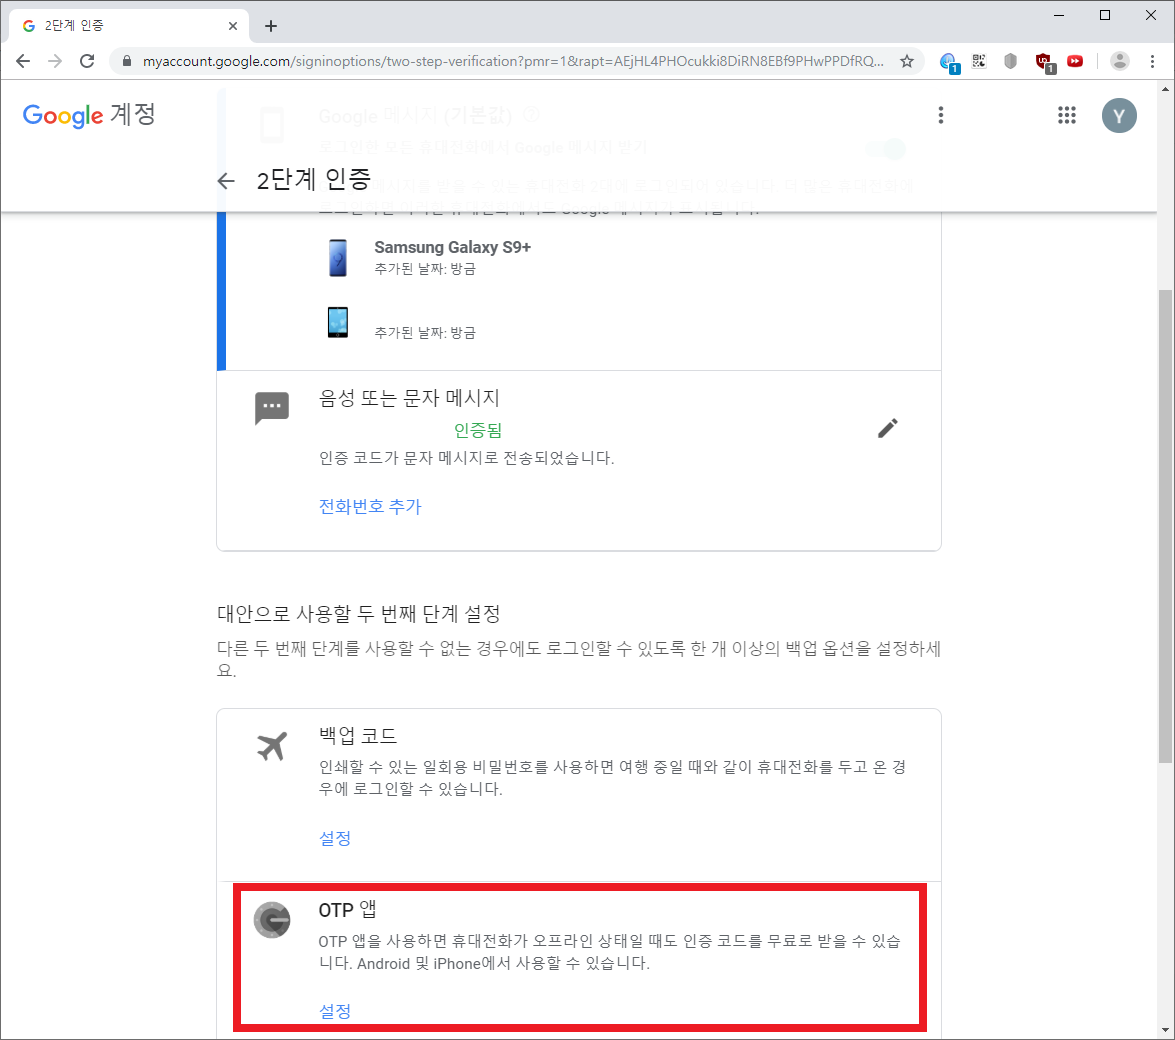Image resolution: width=1175 pixels, height=1040 pixels.
Task: Maximize the Chrome window
Action: point(1105,15)
